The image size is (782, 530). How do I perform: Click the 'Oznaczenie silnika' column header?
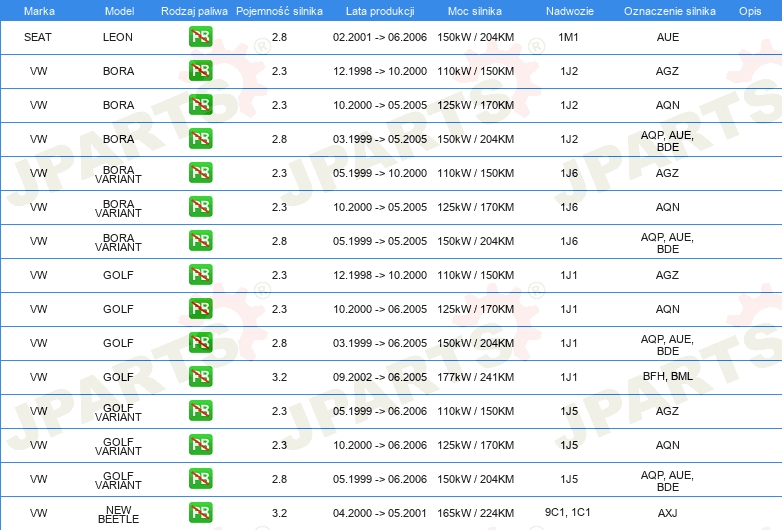click(x=670, y=11)
